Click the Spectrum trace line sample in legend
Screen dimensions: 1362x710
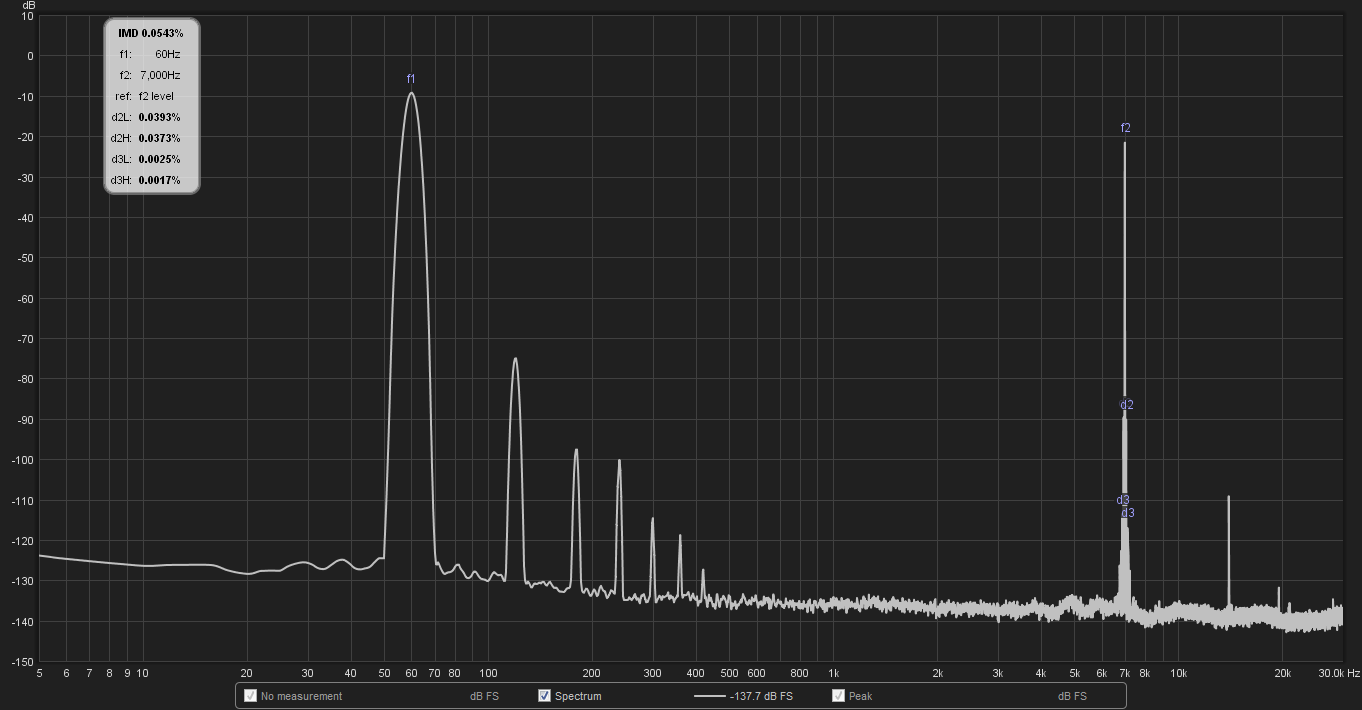tap(709, 696)
